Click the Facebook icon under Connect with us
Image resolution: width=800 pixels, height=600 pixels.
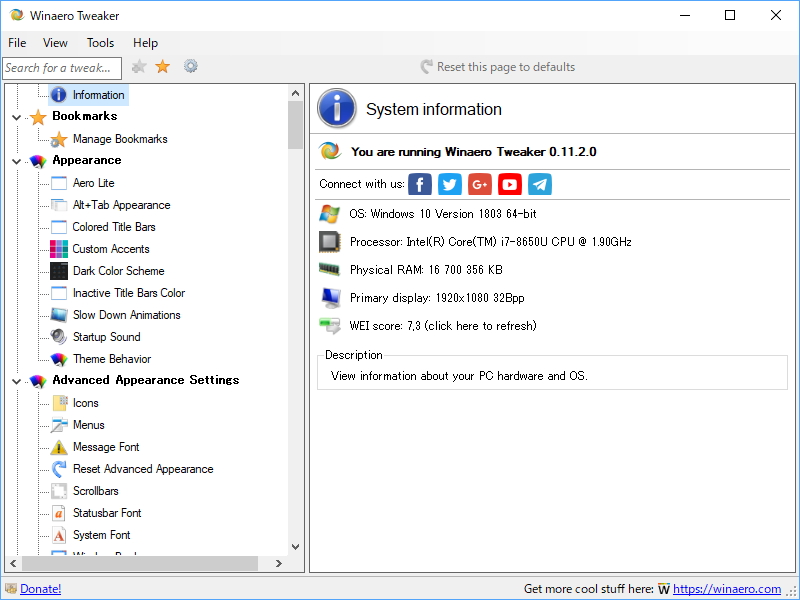click(419, 184)
